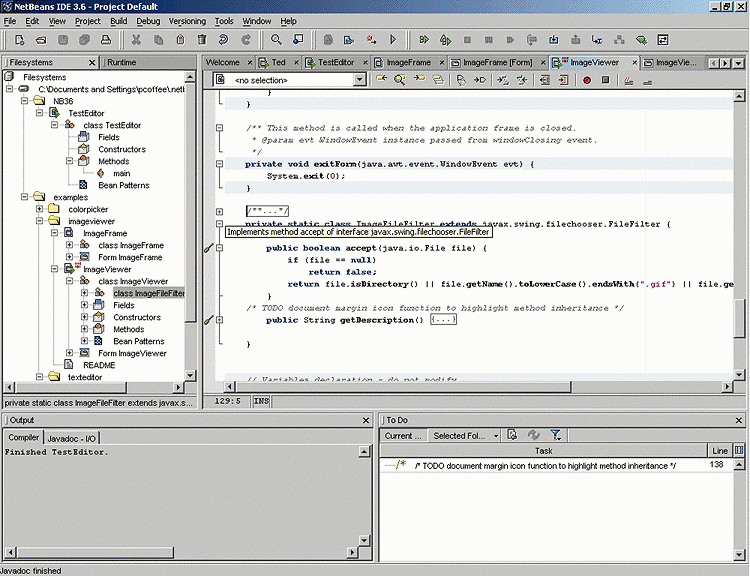Click the Print icon in main toolbar
The height and width of the screenshot is (576, 750).
coord(106,40)
